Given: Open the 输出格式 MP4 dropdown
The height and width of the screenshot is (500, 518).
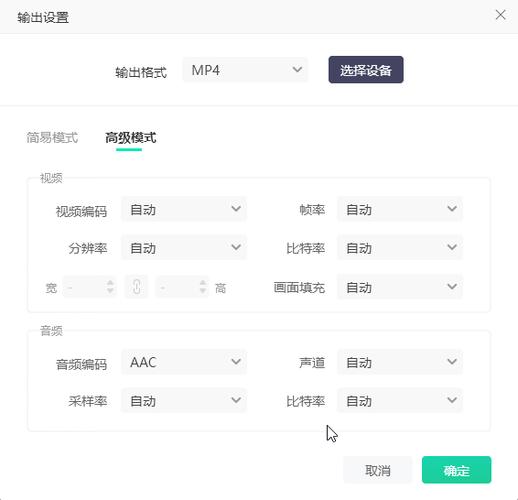Looking at the screenshot, I should [245, 70].
